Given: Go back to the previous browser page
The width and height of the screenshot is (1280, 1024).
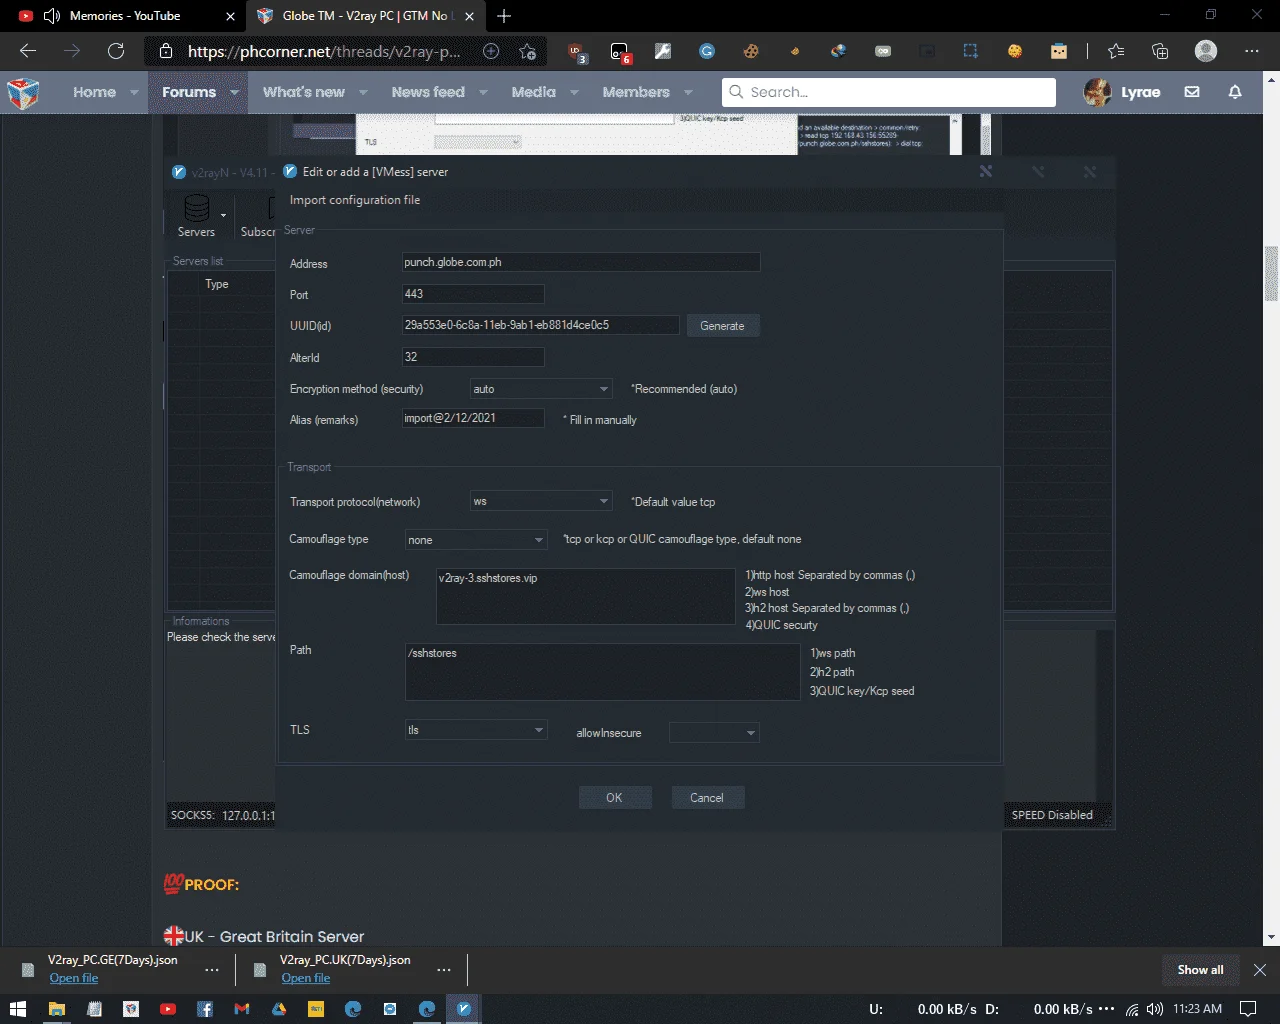Looking at the screenshot, I should click(28, 51).
